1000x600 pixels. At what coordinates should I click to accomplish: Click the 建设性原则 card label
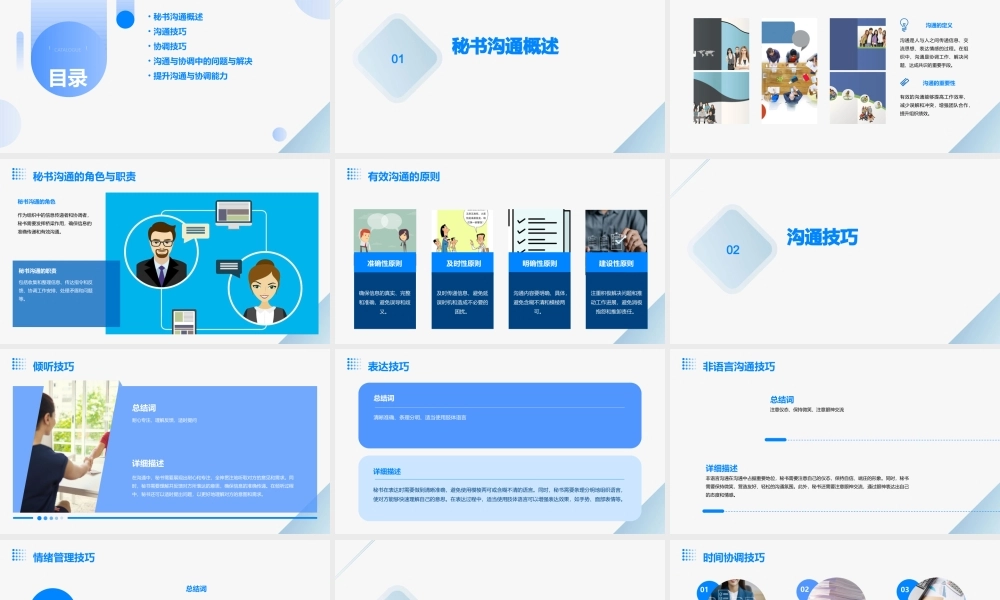[616, 263]
